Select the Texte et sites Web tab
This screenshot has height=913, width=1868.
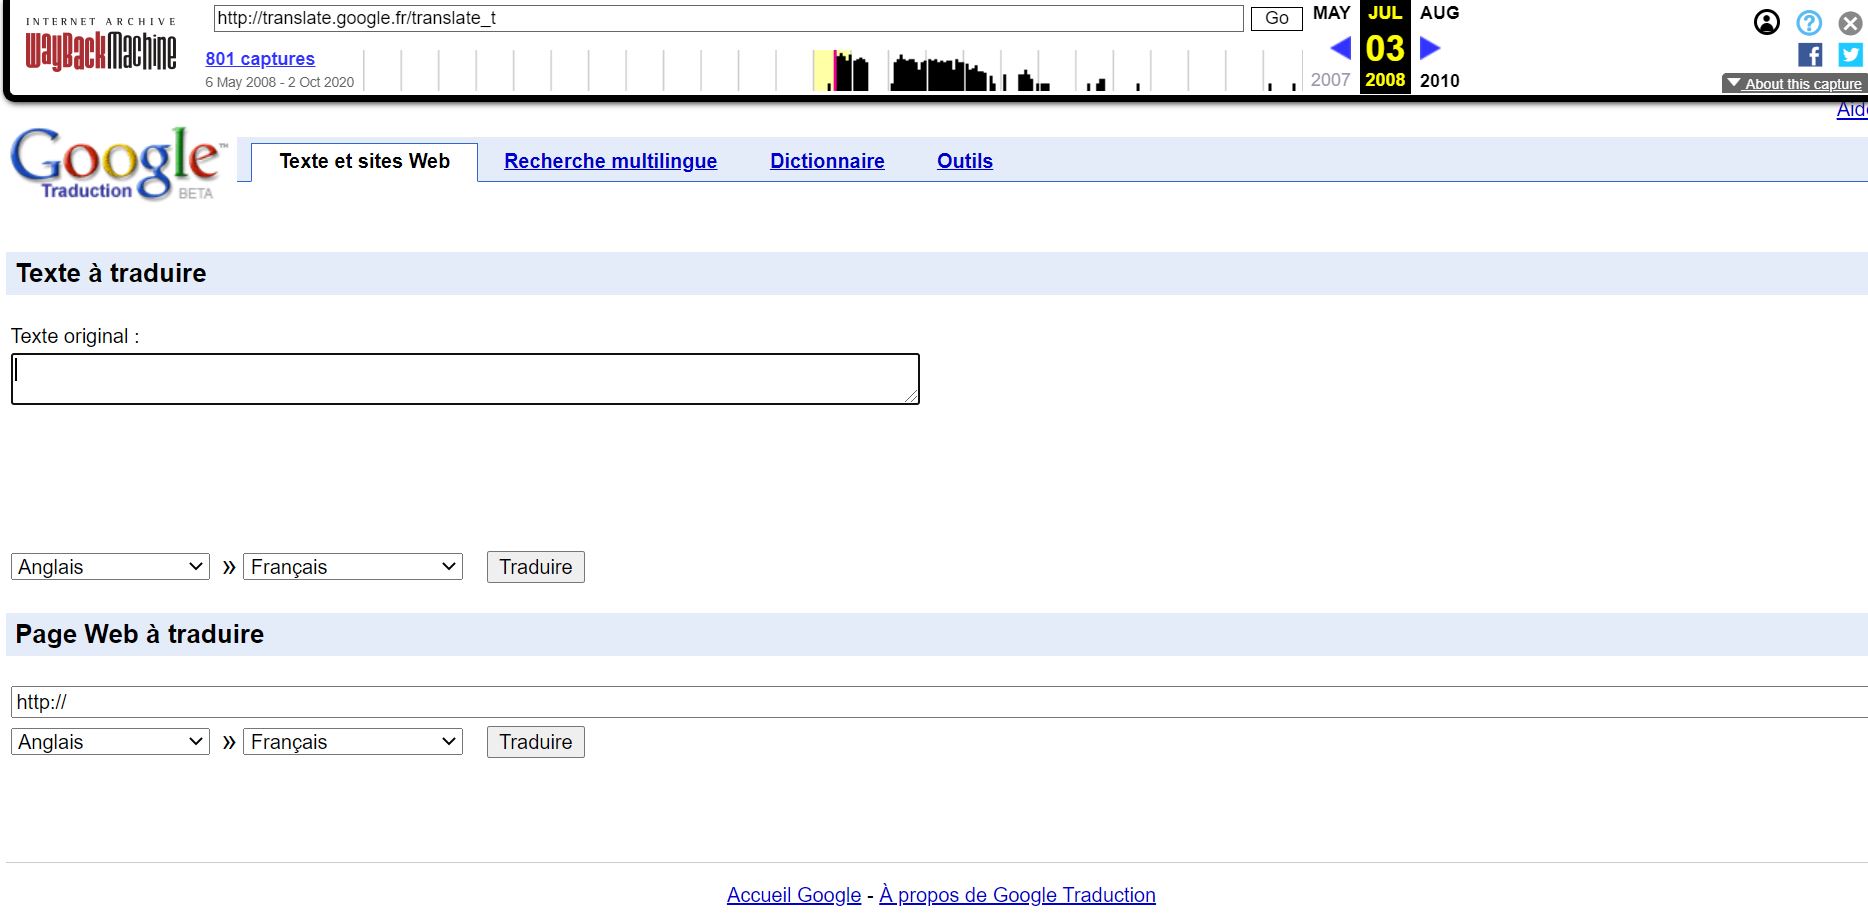tap(364, 161)
